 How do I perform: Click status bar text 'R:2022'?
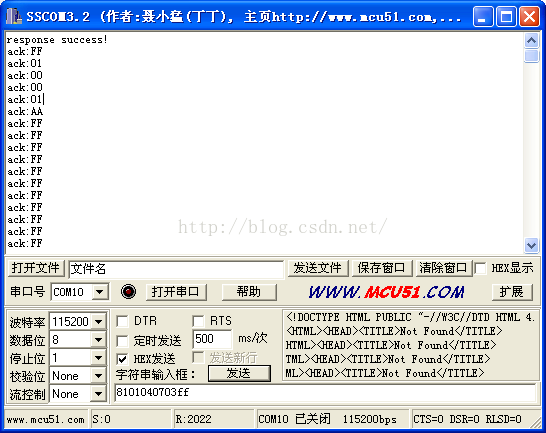pos(194,419)
